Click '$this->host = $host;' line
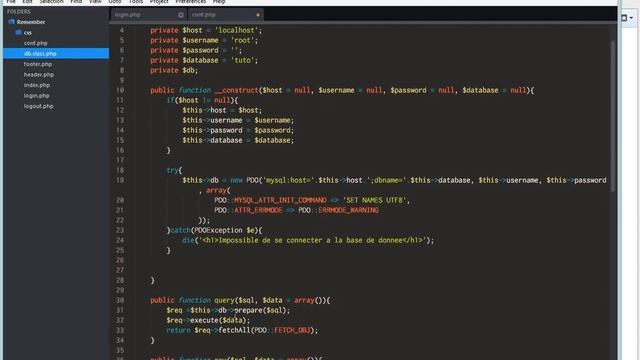 [222, 110]
